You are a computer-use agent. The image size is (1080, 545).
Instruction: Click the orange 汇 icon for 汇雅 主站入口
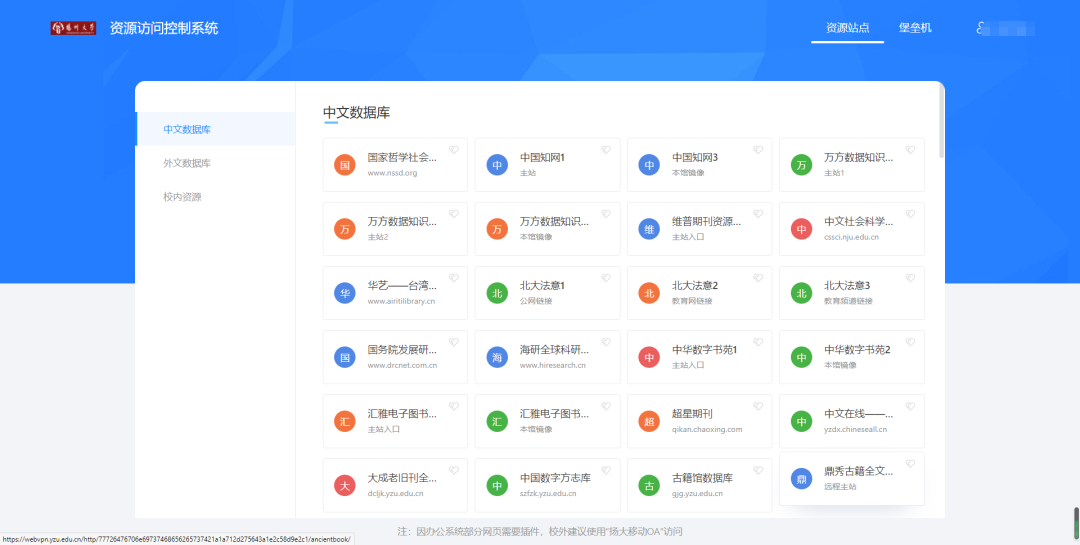pos(344,421)
